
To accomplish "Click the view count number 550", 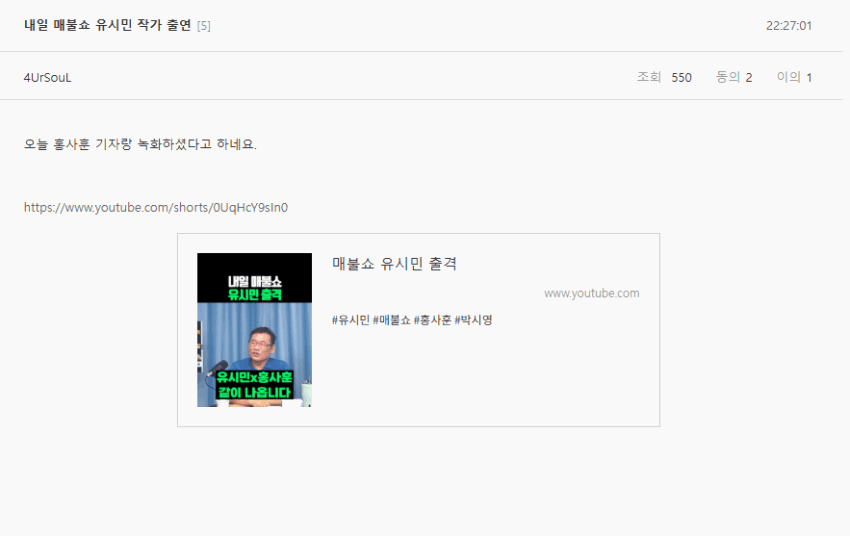I will 681,78.
